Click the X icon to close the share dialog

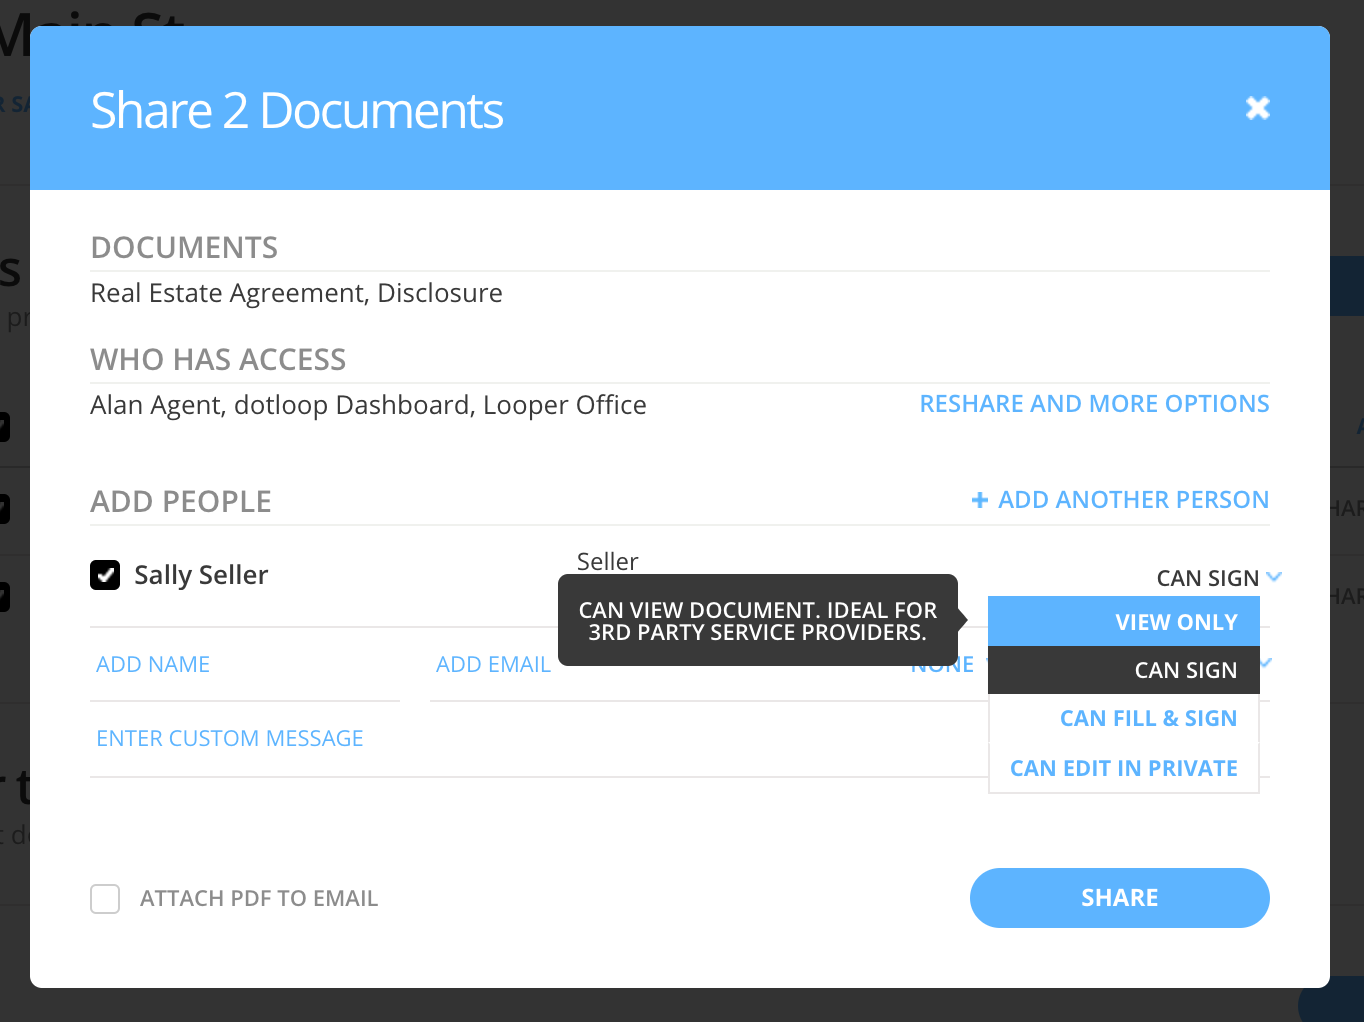click(x=1257, y=108)
